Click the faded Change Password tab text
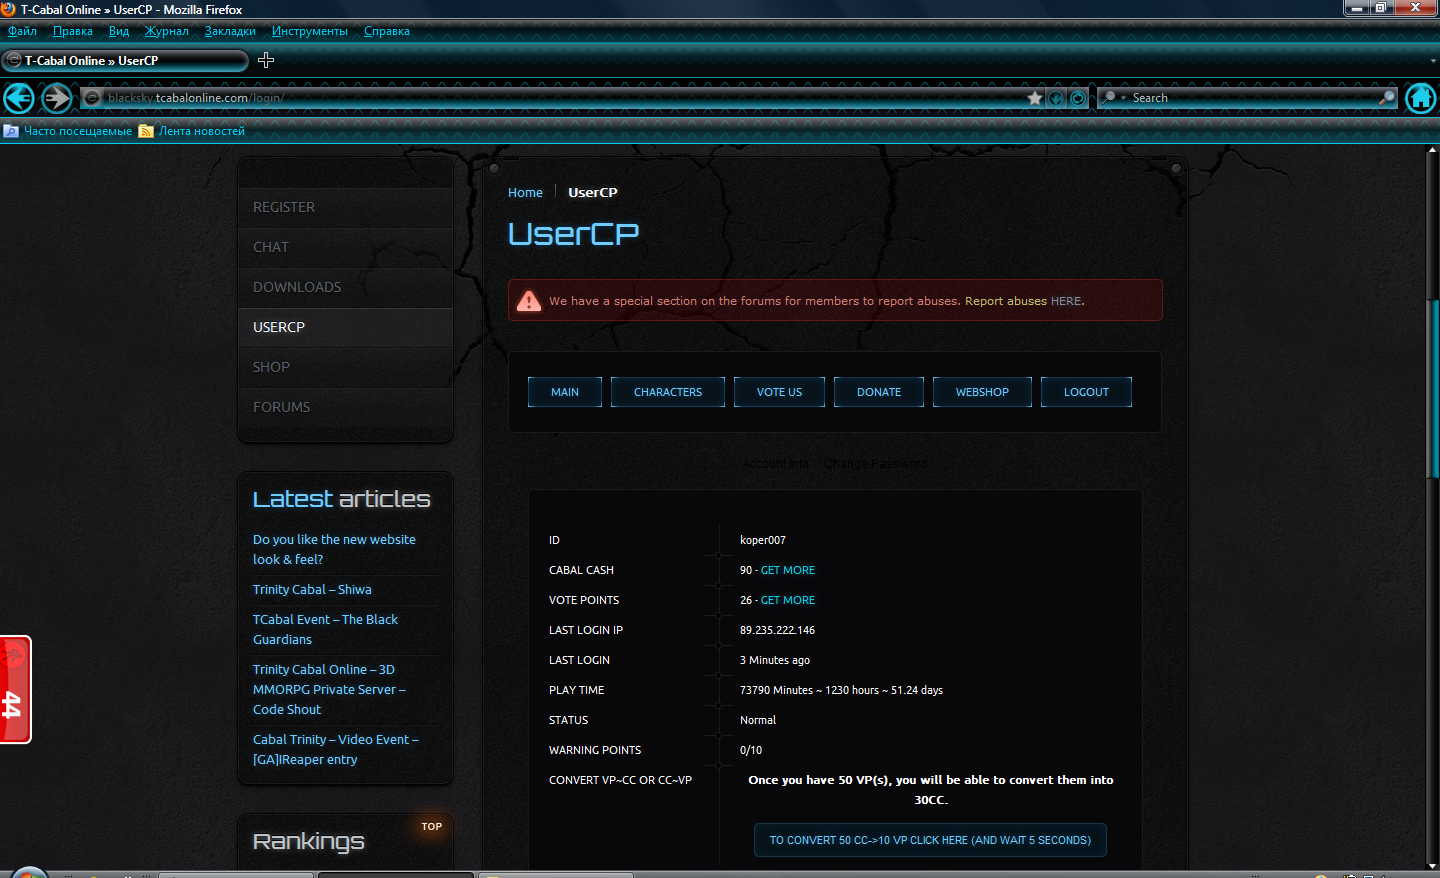1440x878 pixels. [x=875, y=464]
